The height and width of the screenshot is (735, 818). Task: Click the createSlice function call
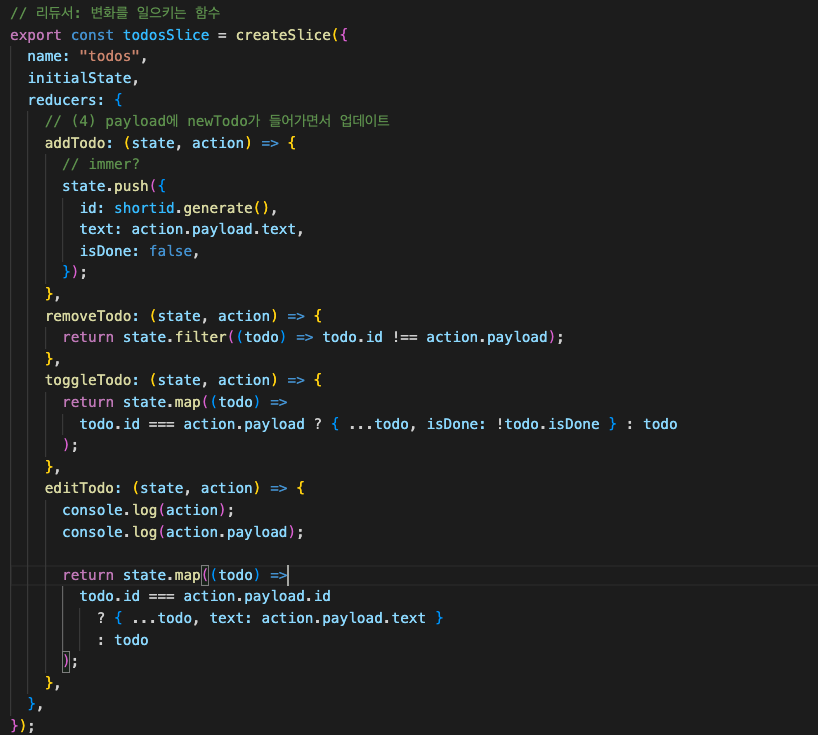[x=283, y=35]
